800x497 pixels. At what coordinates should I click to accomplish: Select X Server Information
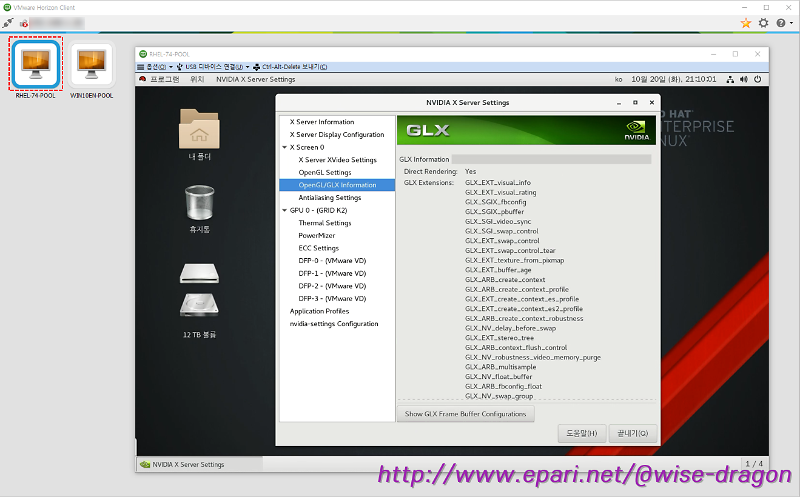[322, 122]
